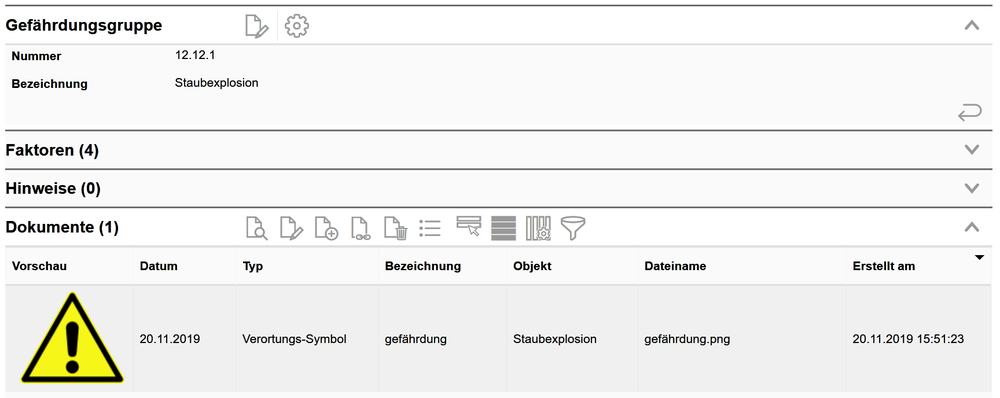Open Gefährdungsgruppe settings gear icon
This screenshot has height=398, width=1000.
pos(297,26)
